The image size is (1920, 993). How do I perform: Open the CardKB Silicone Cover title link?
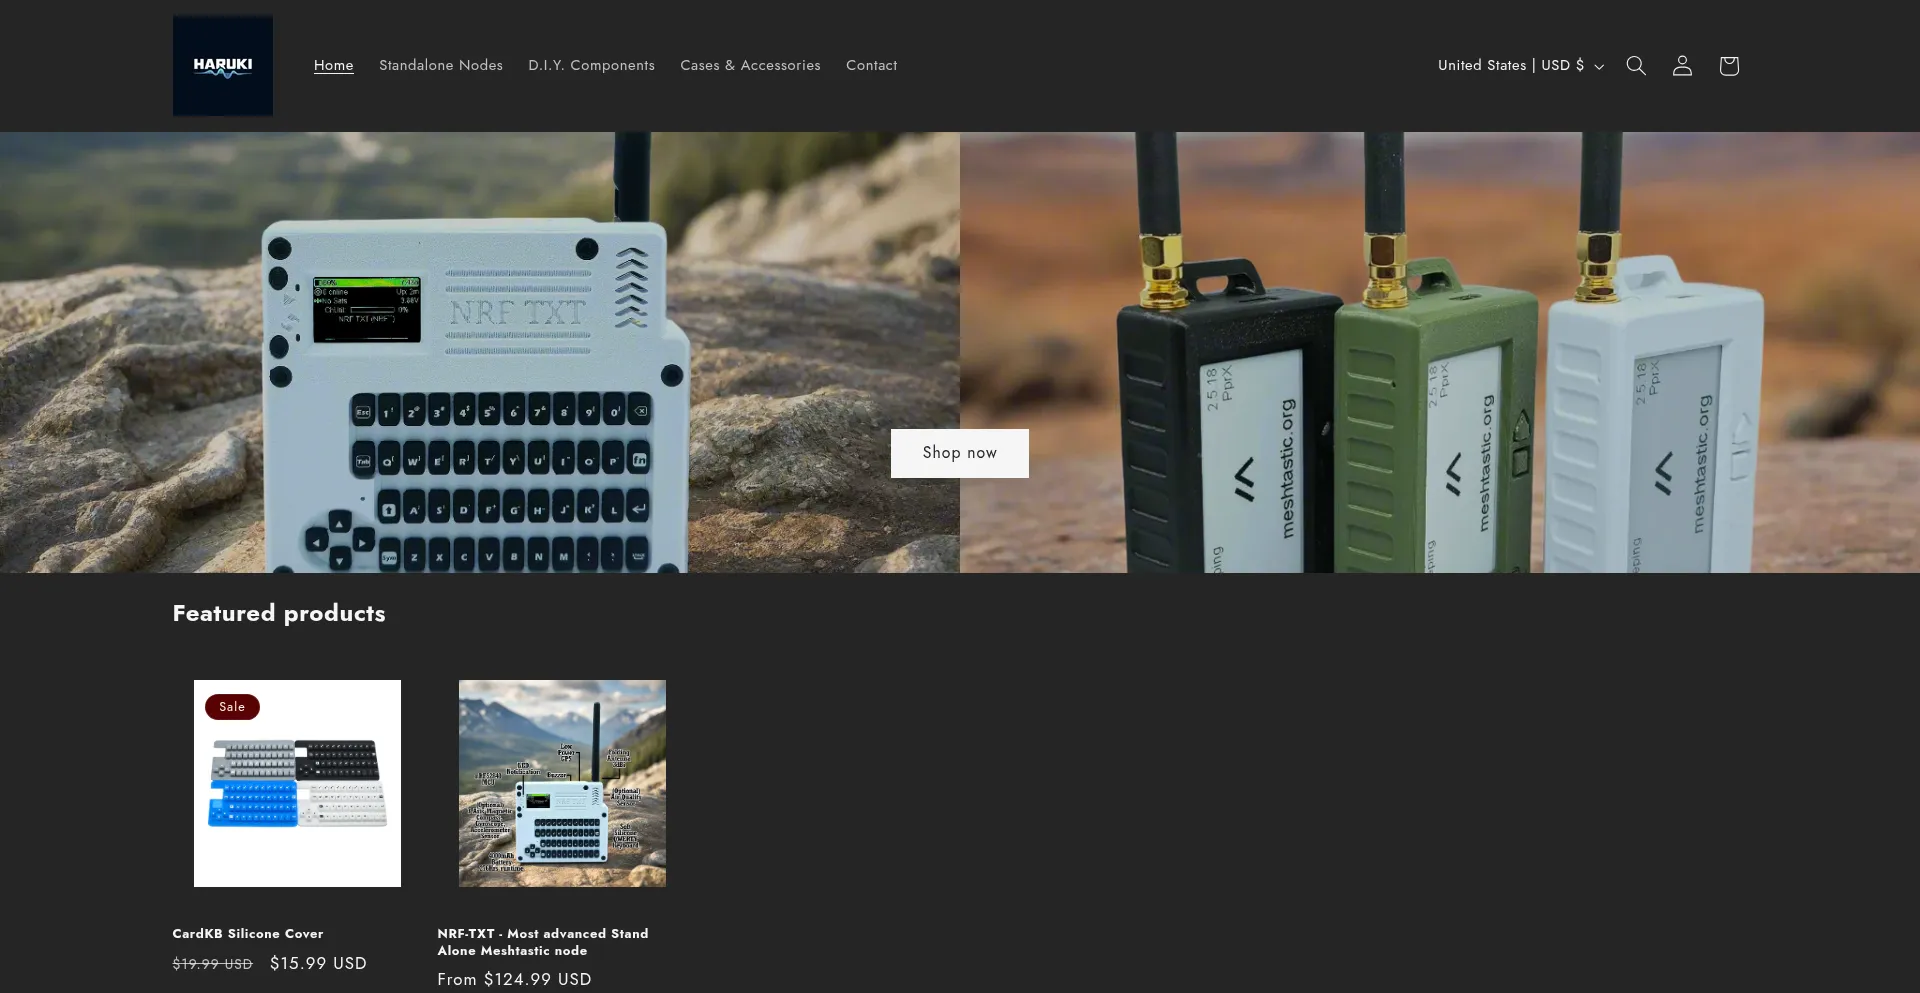pos(247,934)
